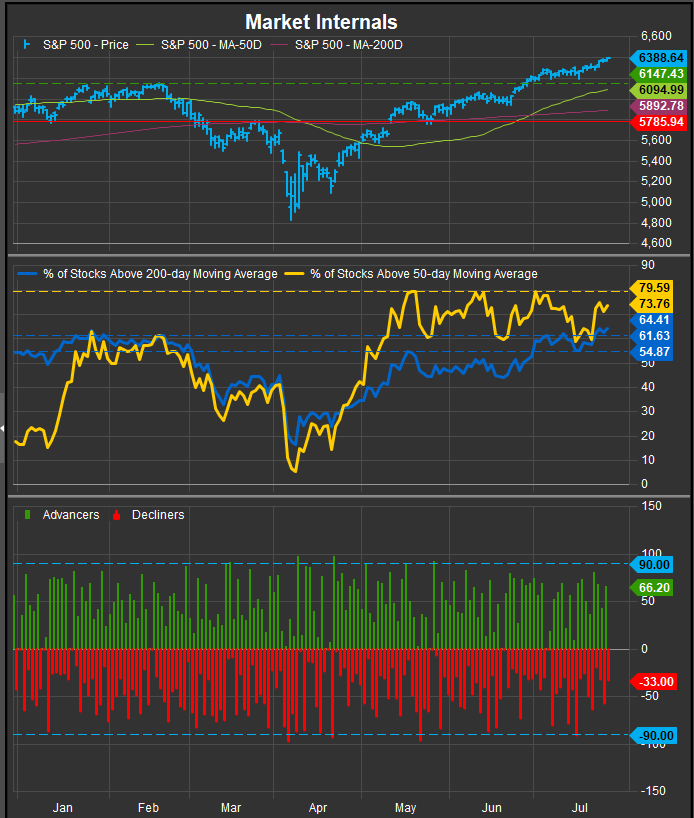Click the pink MA-200D legend line
The height and width of the screenshot is (818, 694).
283,45
